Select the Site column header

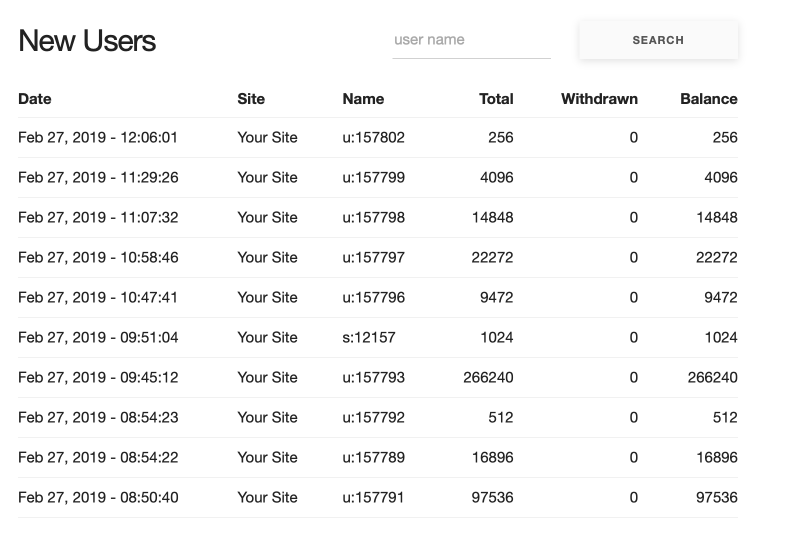point(251,99)
